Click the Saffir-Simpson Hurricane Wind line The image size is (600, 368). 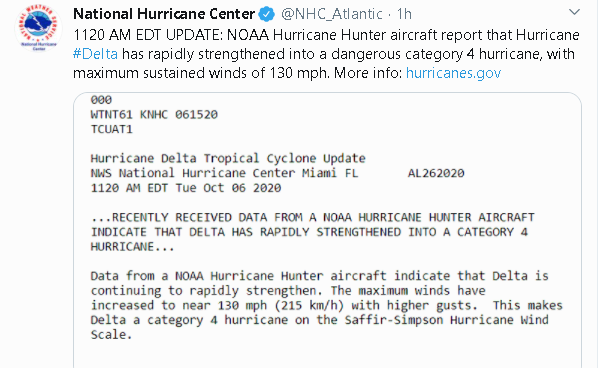coord(320,320)
